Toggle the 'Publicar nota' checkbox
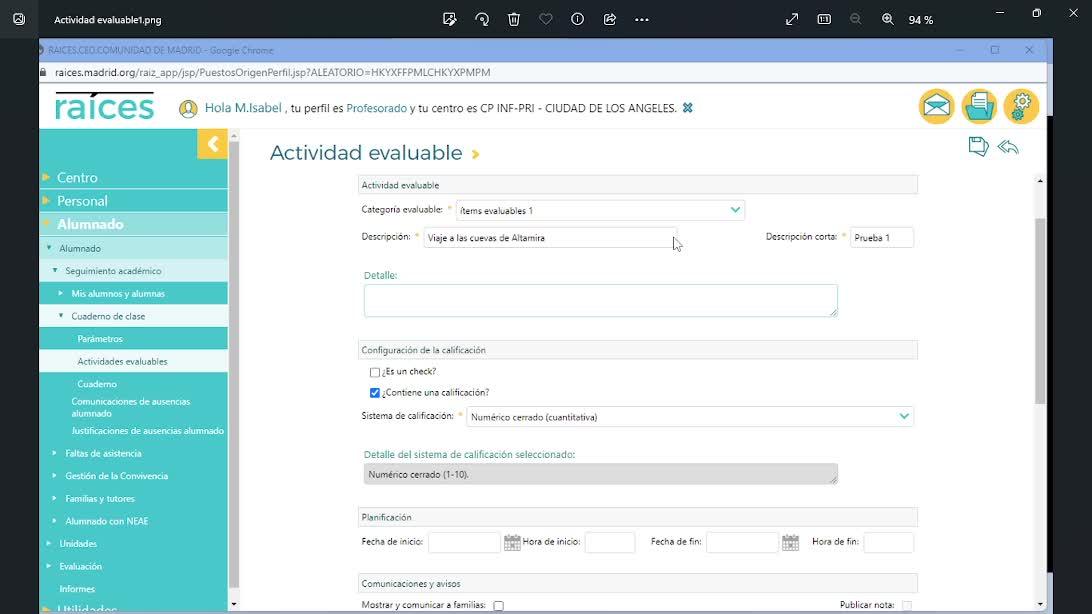Screen dimensions: 1092x614 coord(907,606)
